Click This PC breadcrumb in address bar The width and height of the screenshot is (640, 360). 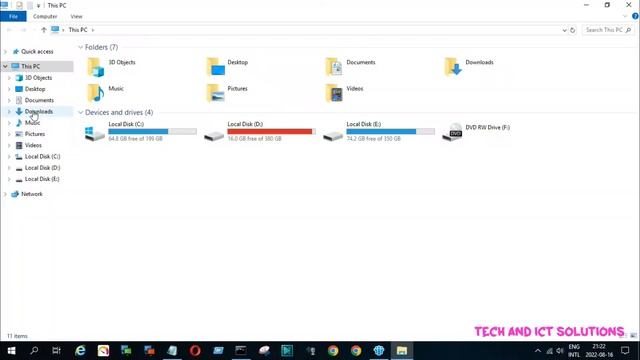click(x=78, y=30)
